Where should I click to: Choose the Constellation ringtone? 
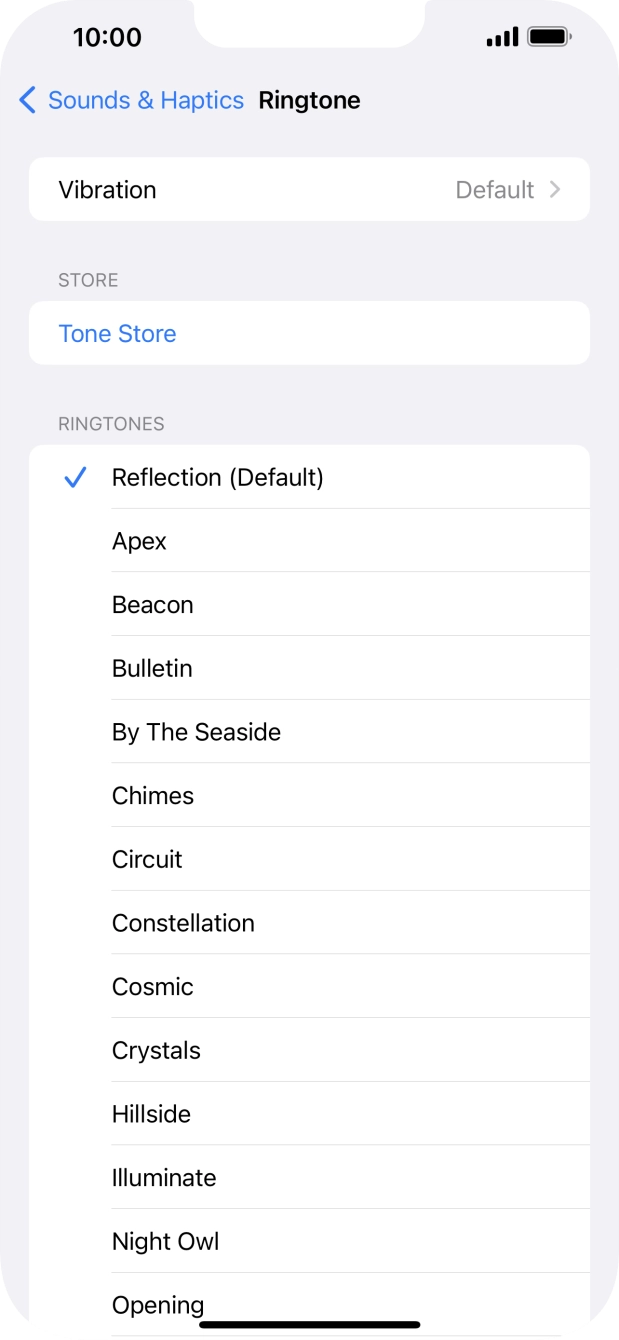pyautogui.click(x=183, y=923)
